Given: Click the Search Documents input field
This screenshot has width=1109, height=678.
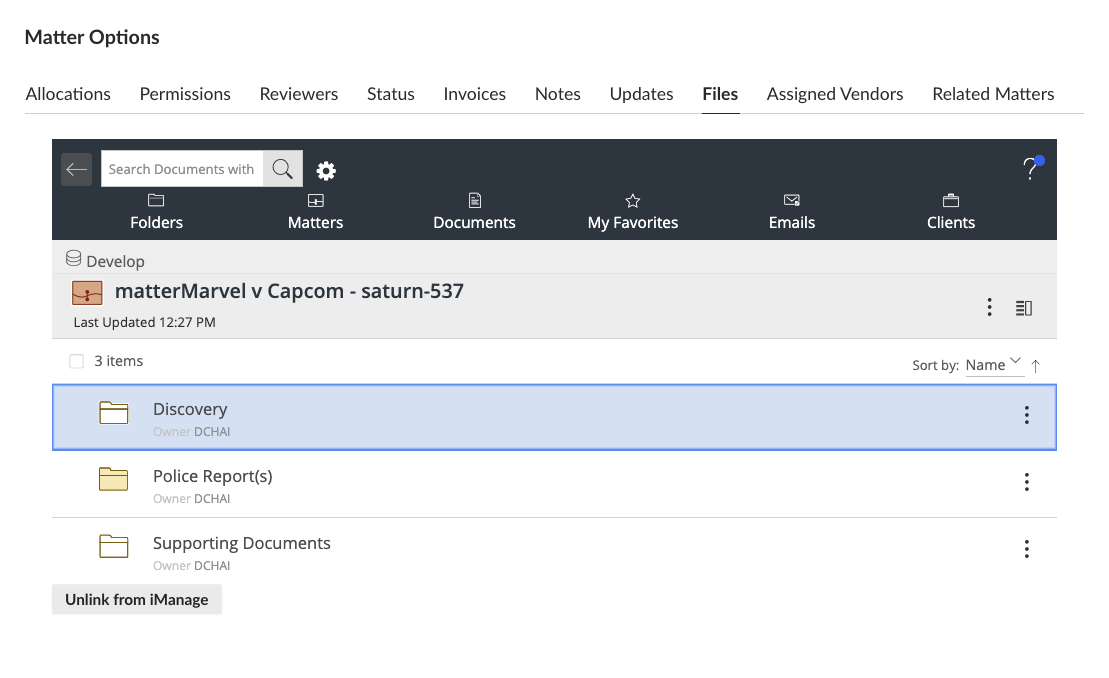Looking at the screenshot, I should pos(182,169).
